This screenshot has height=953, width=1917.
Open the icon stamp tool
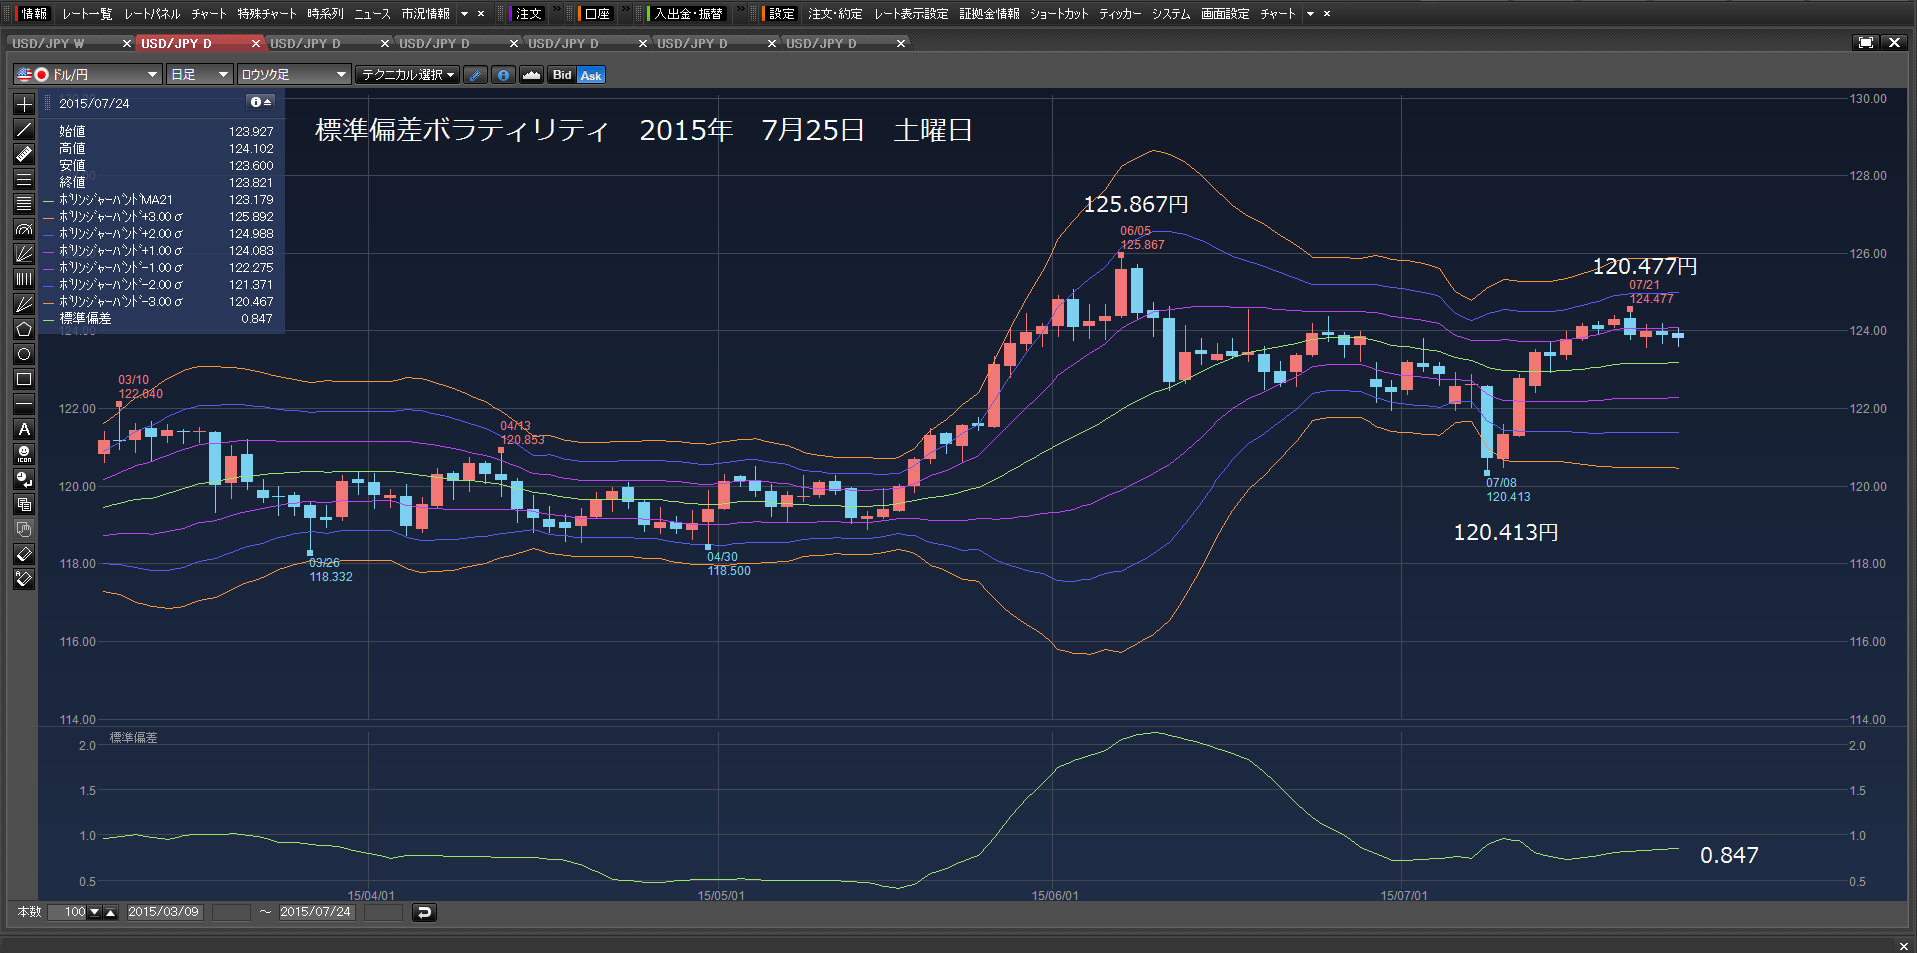point(24,454)
